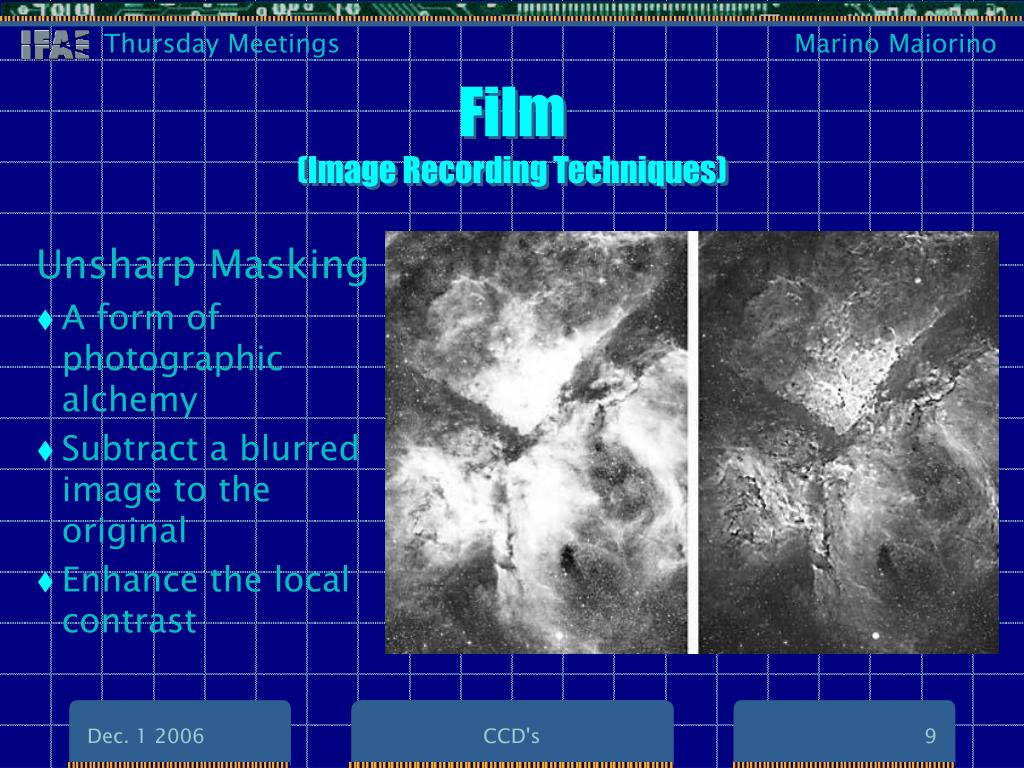
Task: Select the '(Image Recording Techniques)' subtitle
Action: 513,170
